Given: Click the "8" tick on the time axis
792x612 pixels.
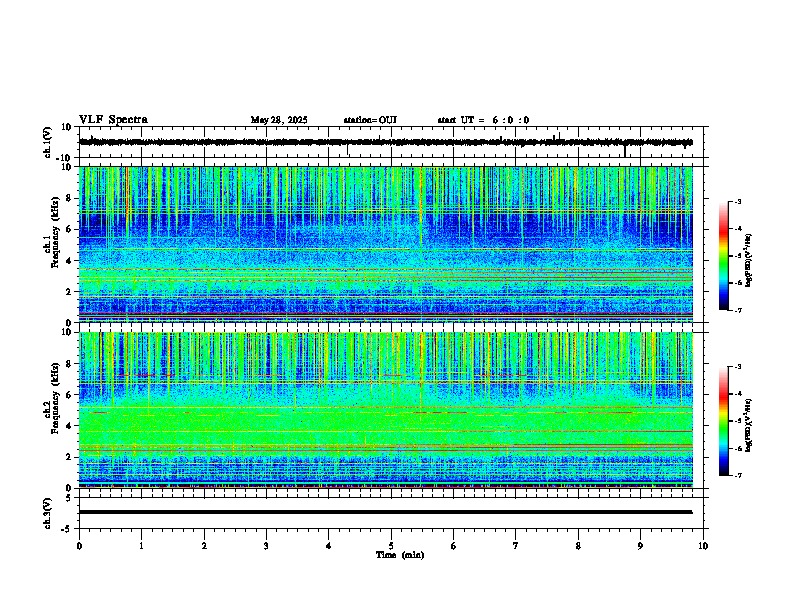Looking at the screenshot, I should (578, 546).
